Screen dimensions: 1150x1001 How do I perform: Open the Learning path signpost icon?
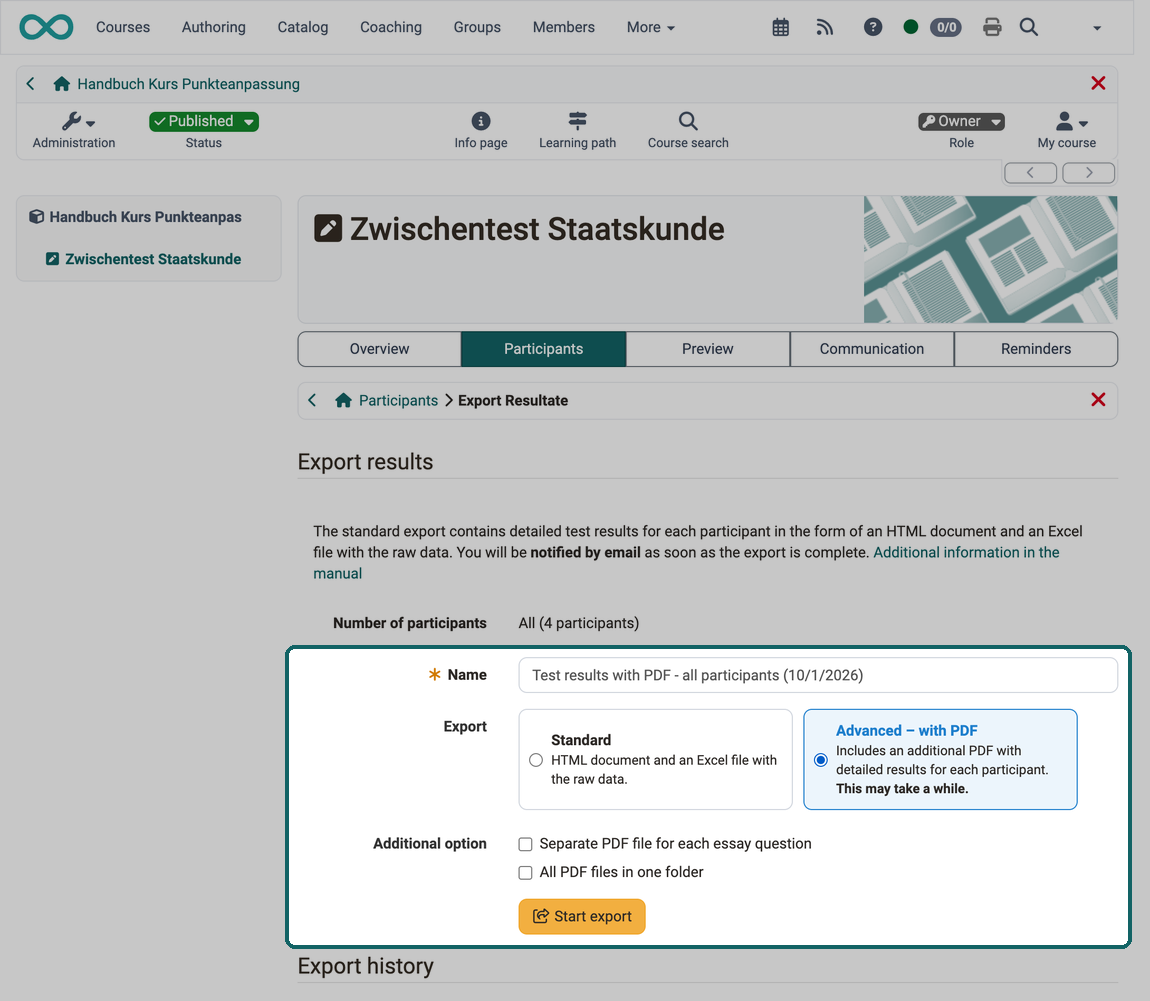pyautogui.click(x=577, y=131)
